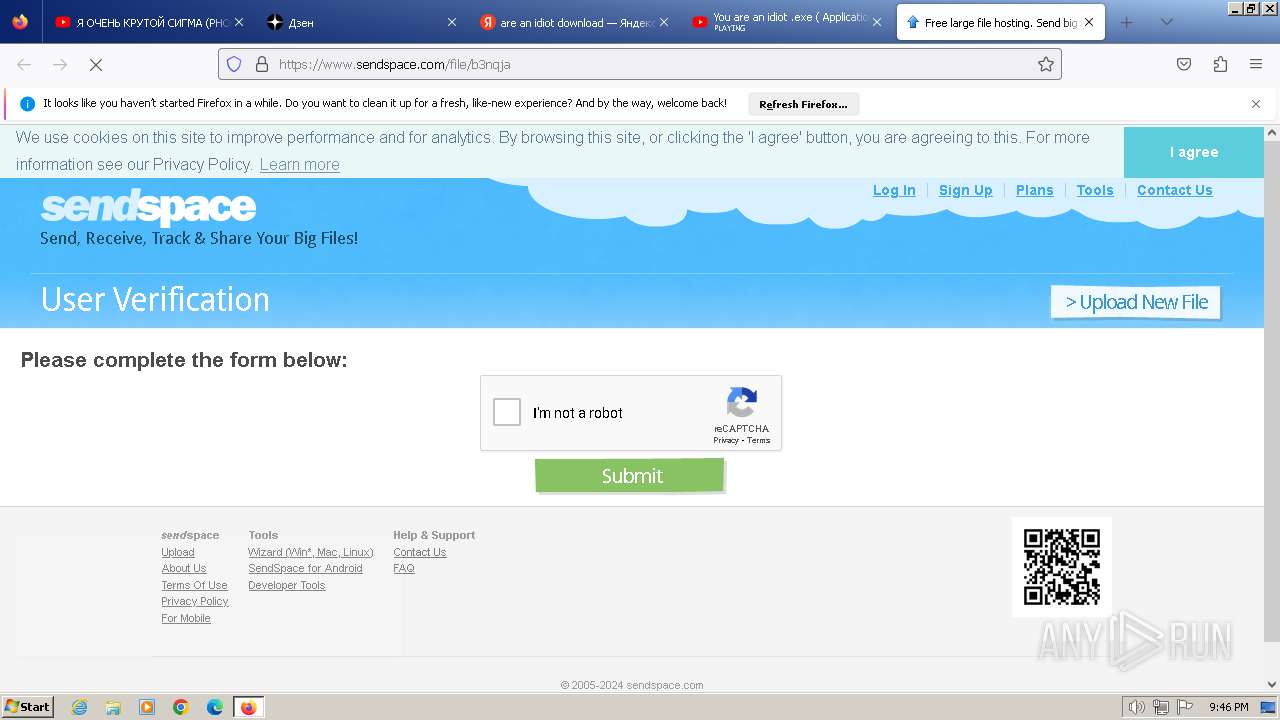The height and width of the screenshot is (720, 1280).
Task: Click the Action Center flag tray icon
Action: pos(1184,707)
